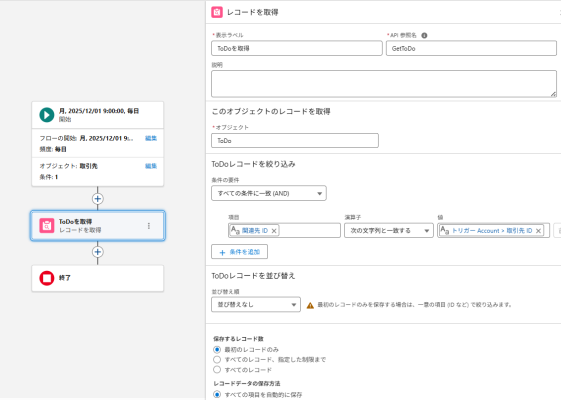561x400 pixels.
Task: Click the green Start play icon
Action: (47, 115)
